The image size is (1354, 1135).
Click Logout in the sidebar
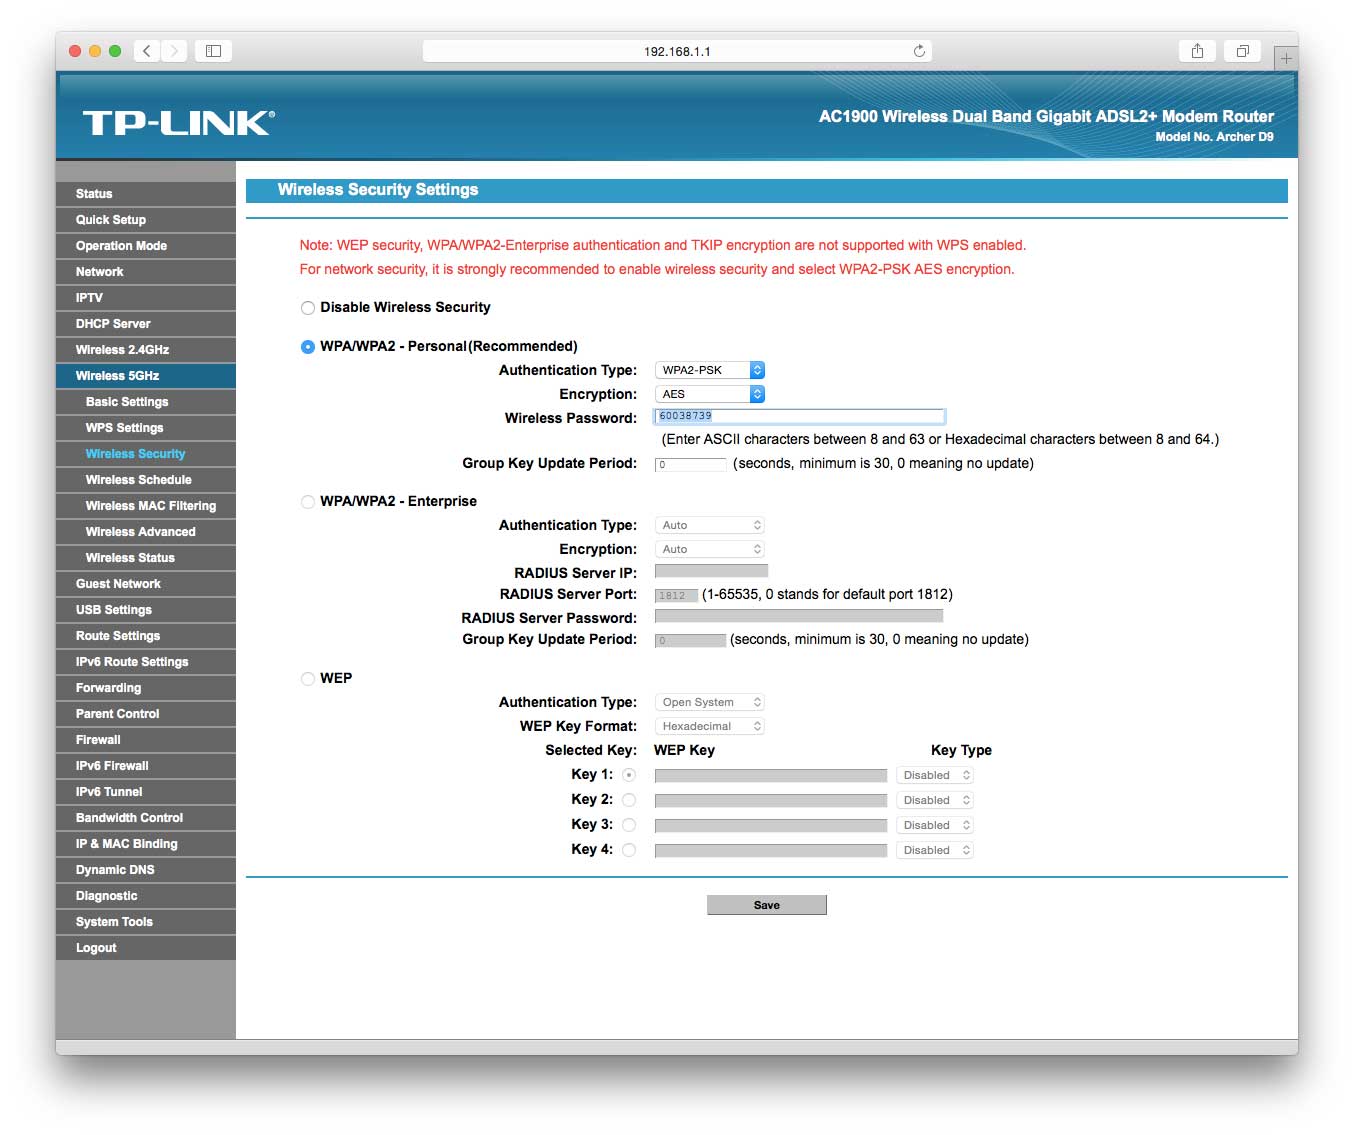[96, 948]
